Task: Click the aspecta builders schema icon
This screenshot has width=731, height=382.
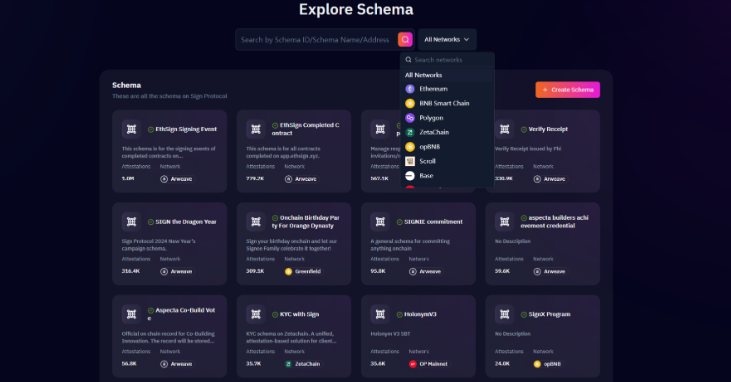Action: pos(504,222)
